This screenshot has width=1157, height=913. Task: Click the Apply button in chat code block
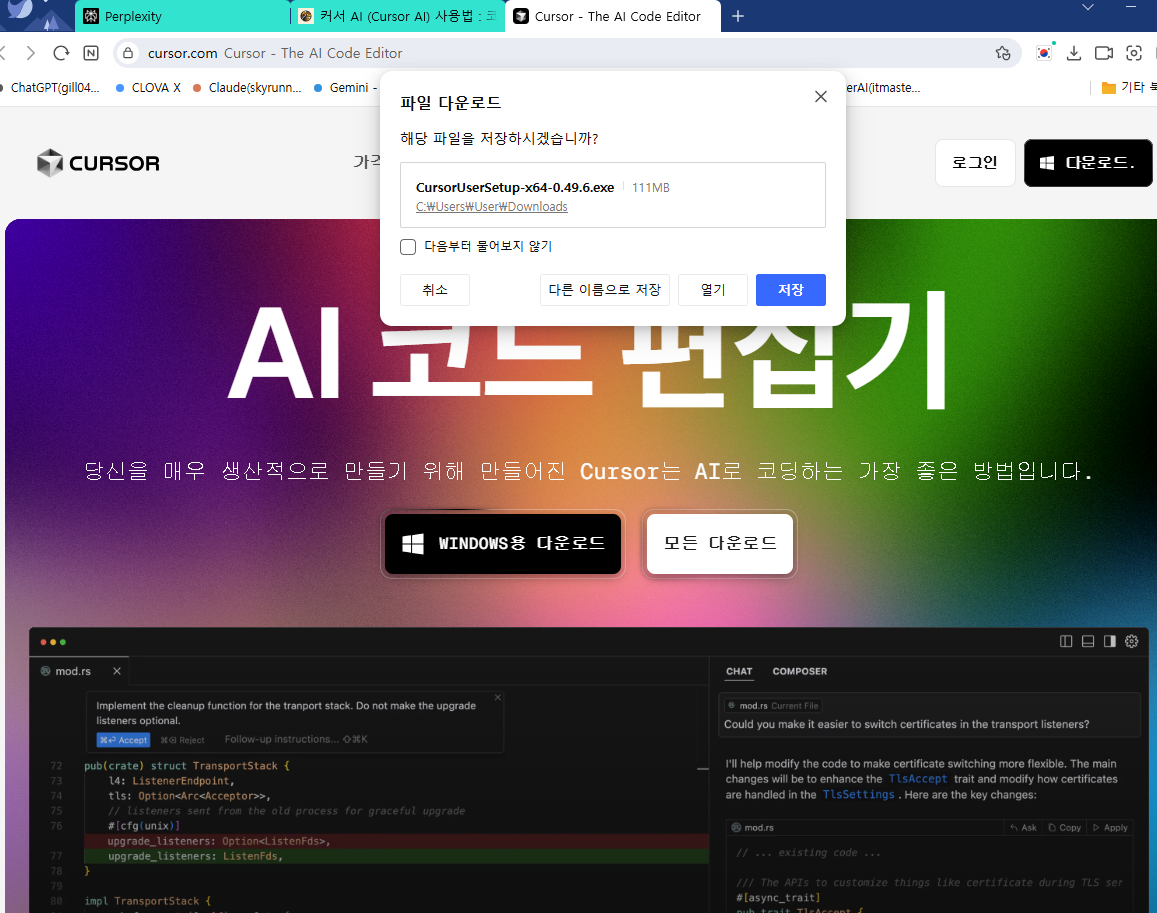(1111, 827)
